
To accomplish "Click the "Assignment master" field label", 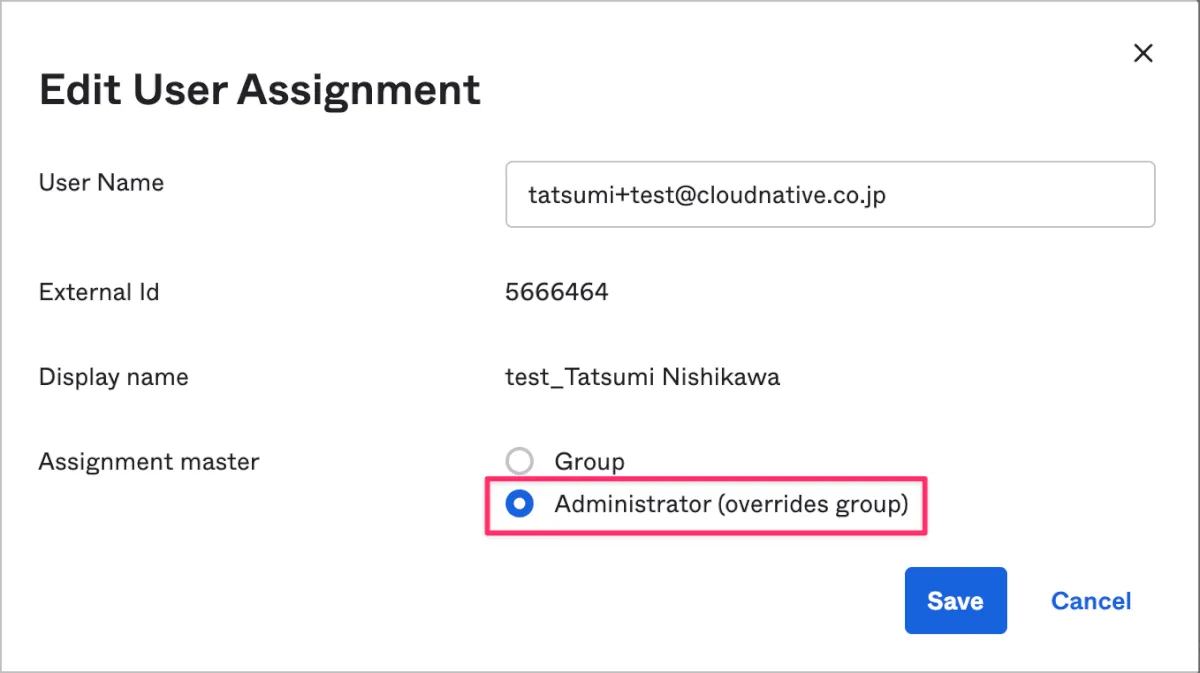I will coord(149,462).
